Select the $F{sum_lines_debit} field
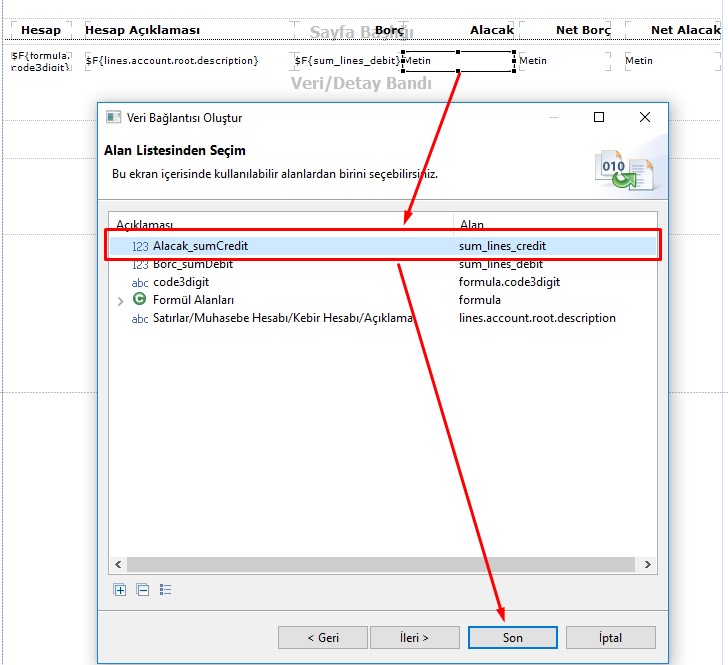This screenshot has width=728, height=665. pos(347,61)
